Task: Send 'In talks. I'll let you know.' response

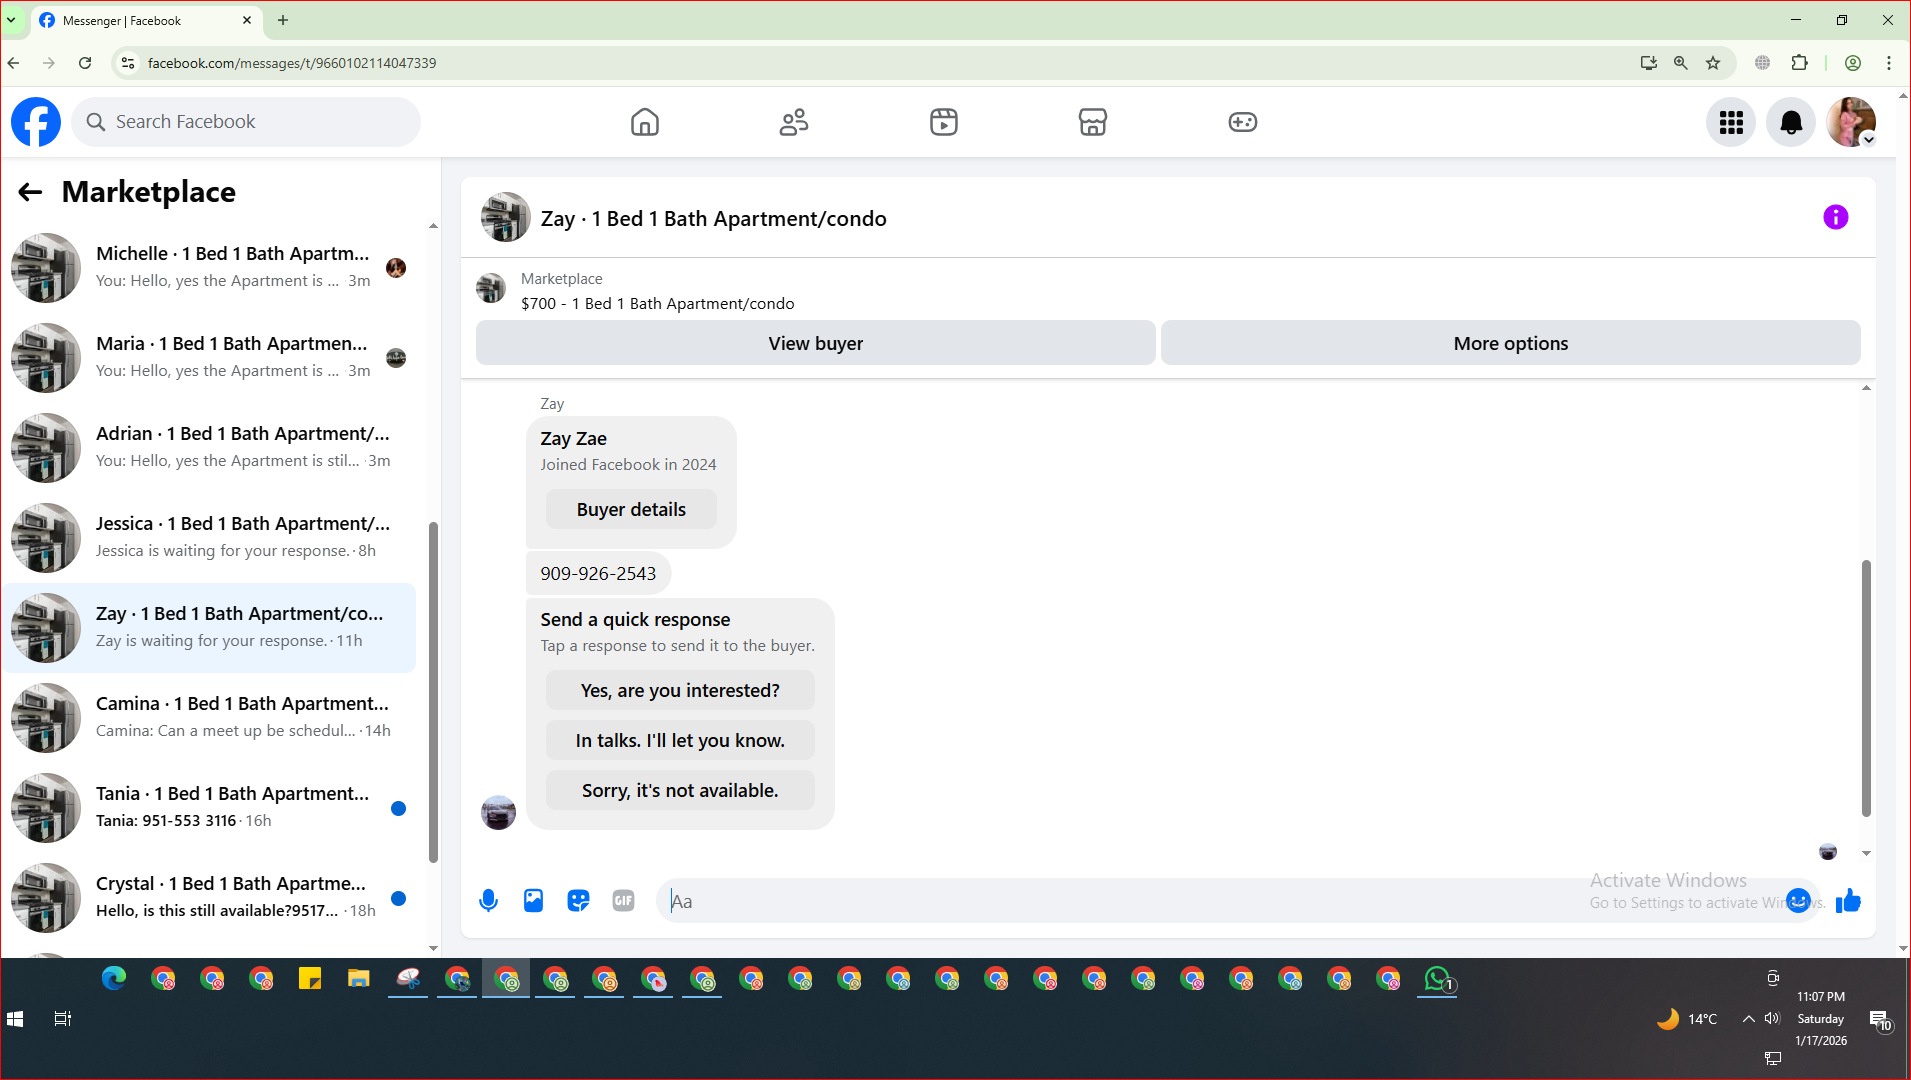Action: pyautogui.click(x=680, y=740)
